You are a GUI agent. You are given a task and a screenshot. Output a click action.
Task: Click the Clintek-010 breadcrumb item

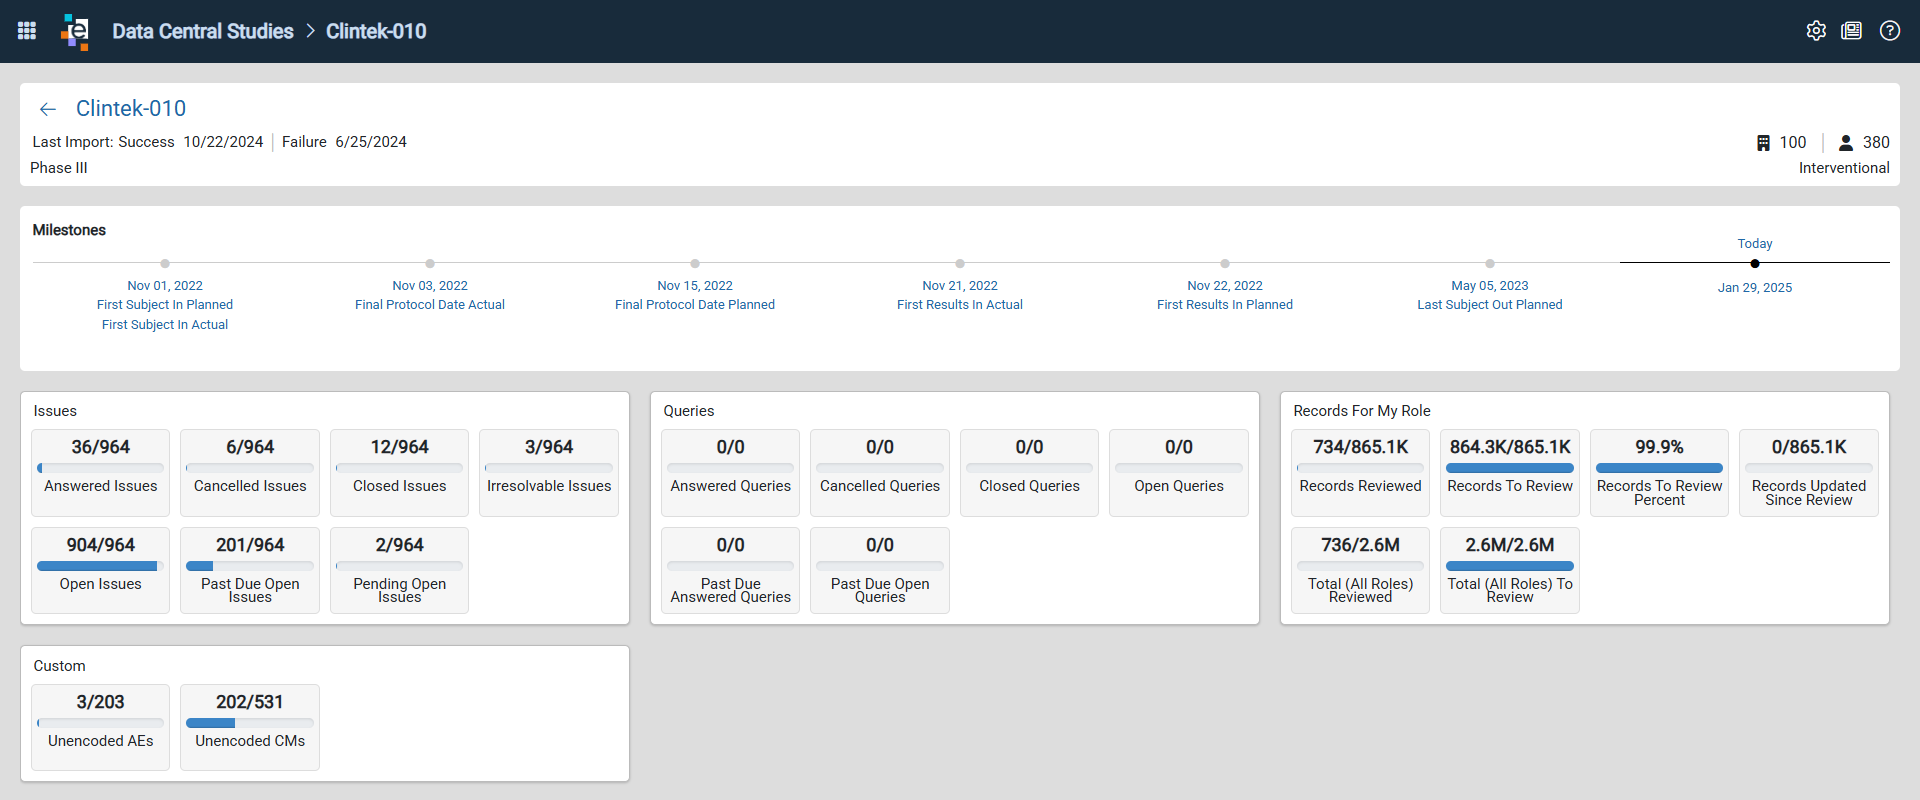pyautogui.click(x=376, y=31)
